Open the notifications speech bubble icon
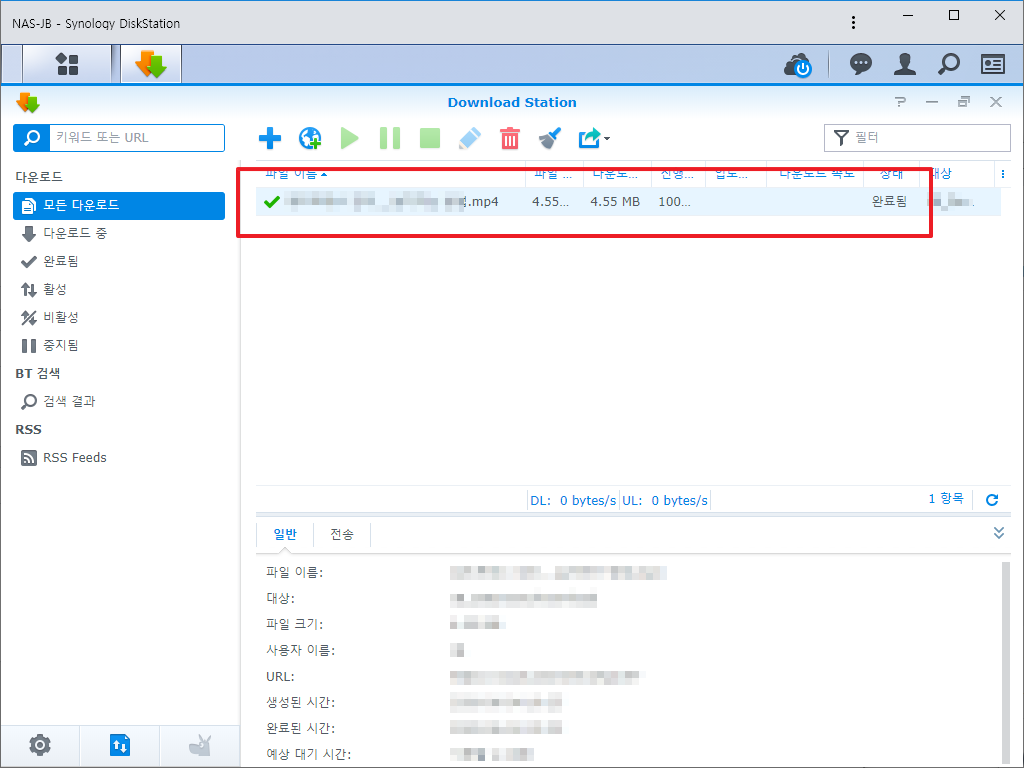1024x768 pixels. 861,64
